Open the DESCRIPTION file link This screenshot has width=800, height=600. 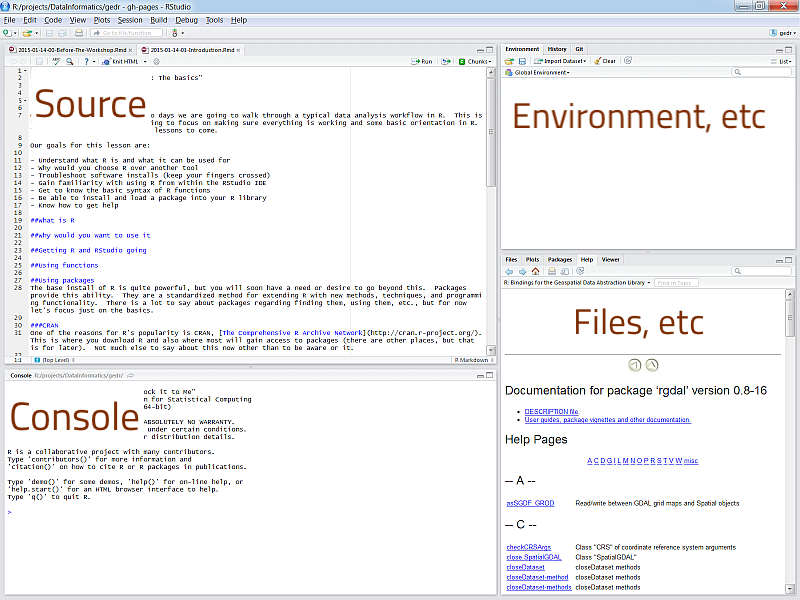click(552, 412)
